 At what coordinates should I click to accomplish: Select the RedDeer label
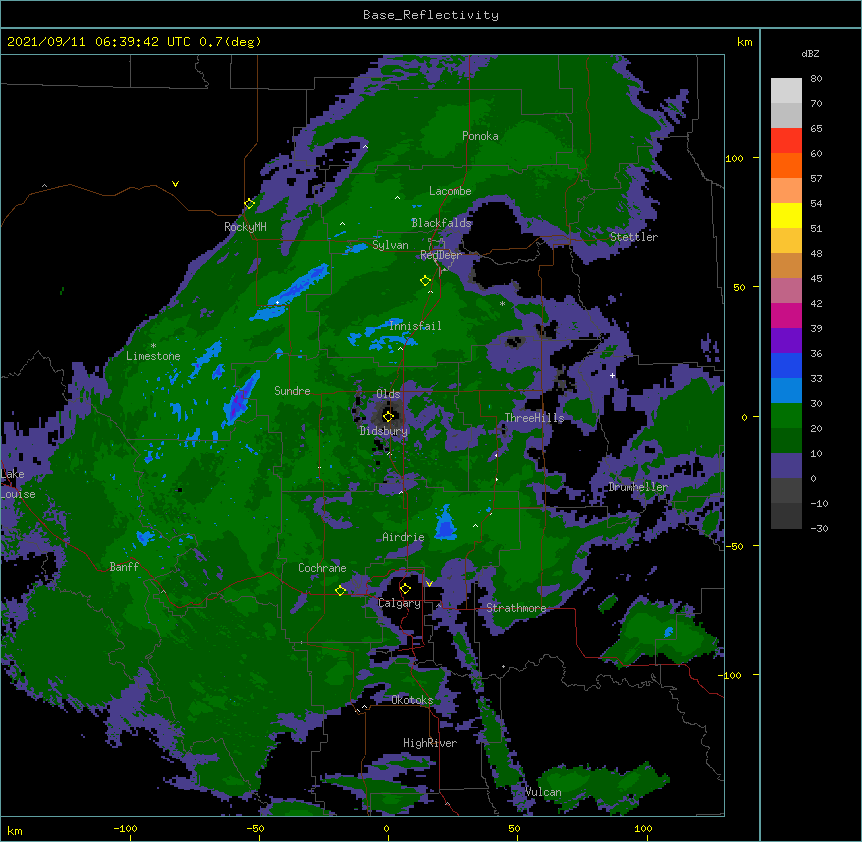(440, 255)
